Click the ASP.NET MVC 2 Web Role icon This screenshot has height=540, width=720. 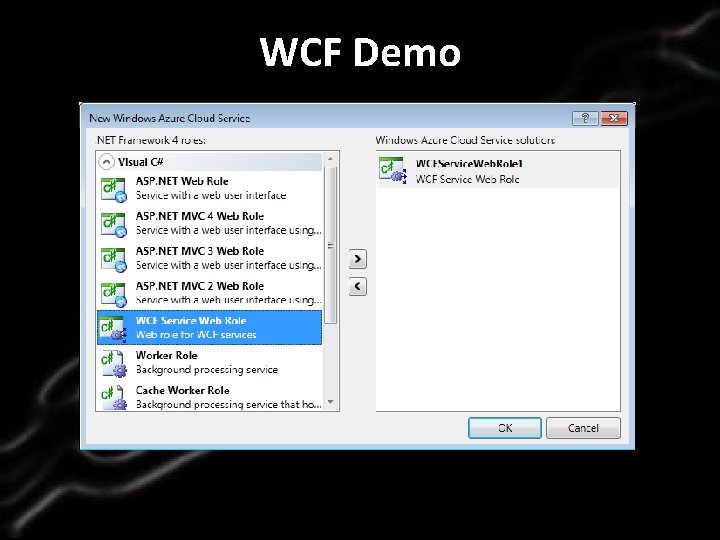pos(113,294)
